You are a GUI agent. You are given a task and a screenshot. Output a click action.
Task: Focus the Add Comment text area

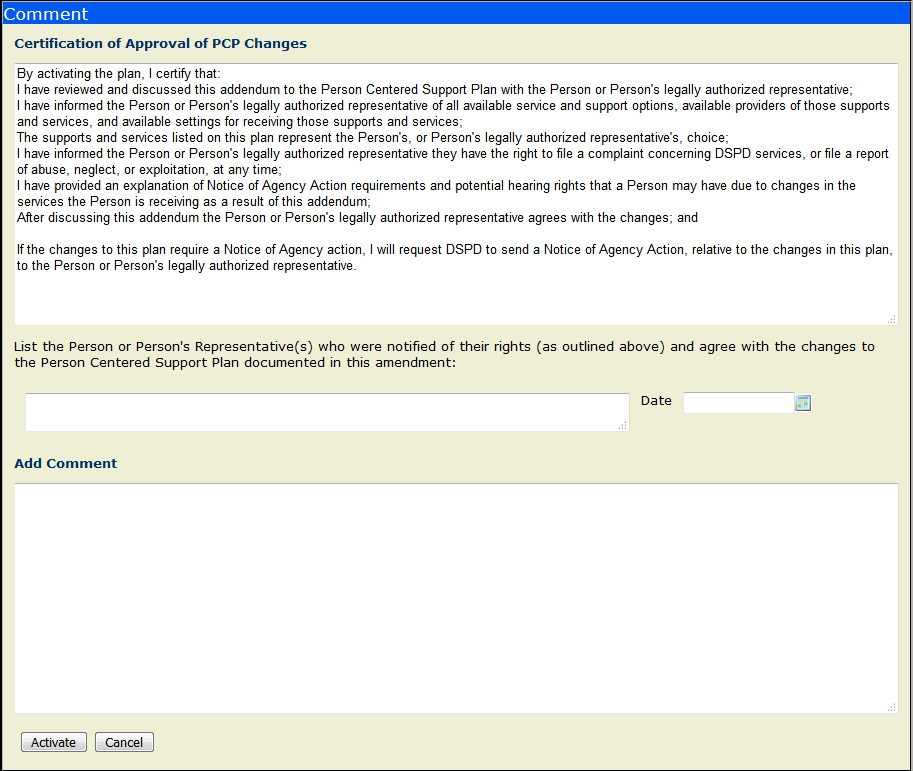coord(455,597)
